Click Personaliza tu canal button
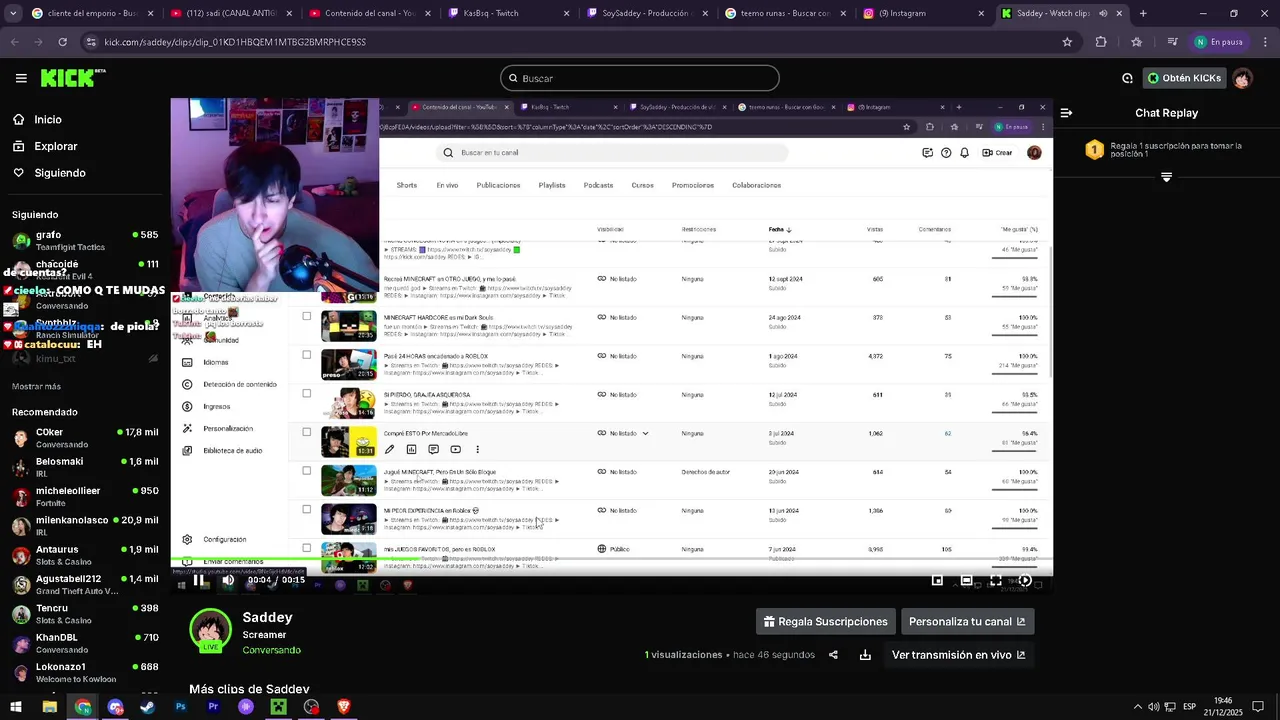 [967, 622]
